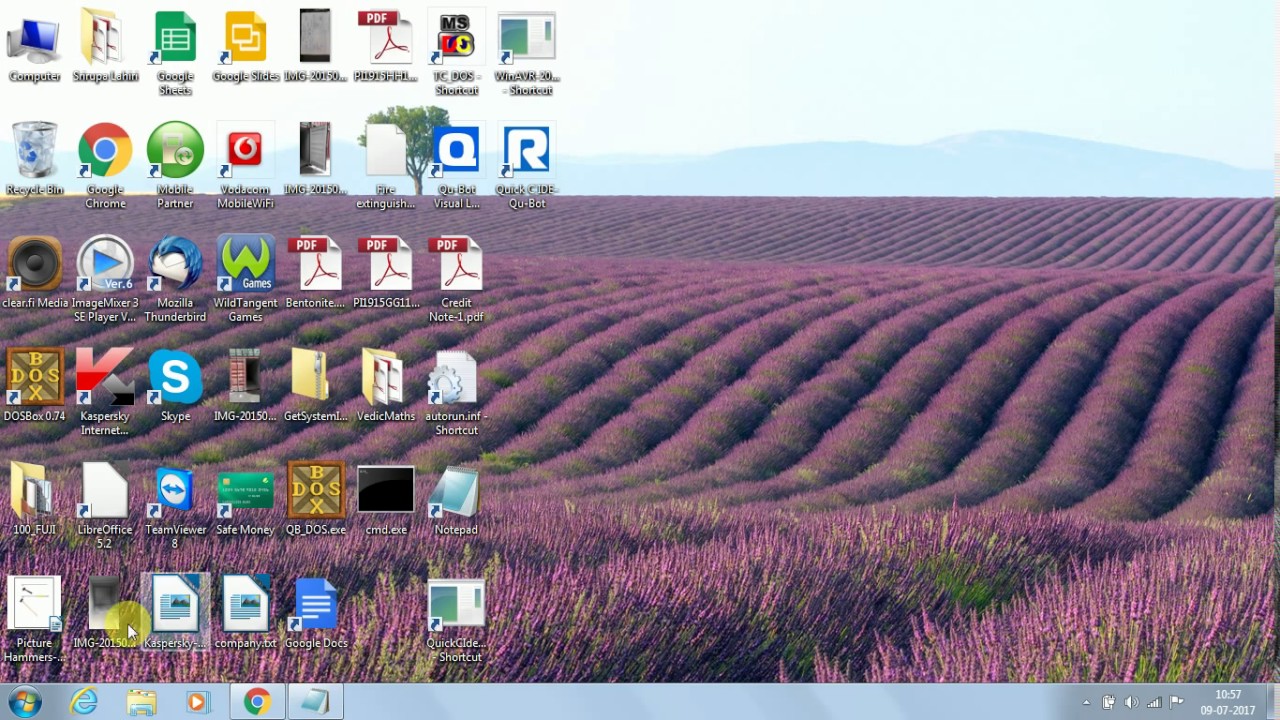Open the PI1915GG11 PDF file
The width and height of the screenshot is (1280, 720).
(386, 273)
